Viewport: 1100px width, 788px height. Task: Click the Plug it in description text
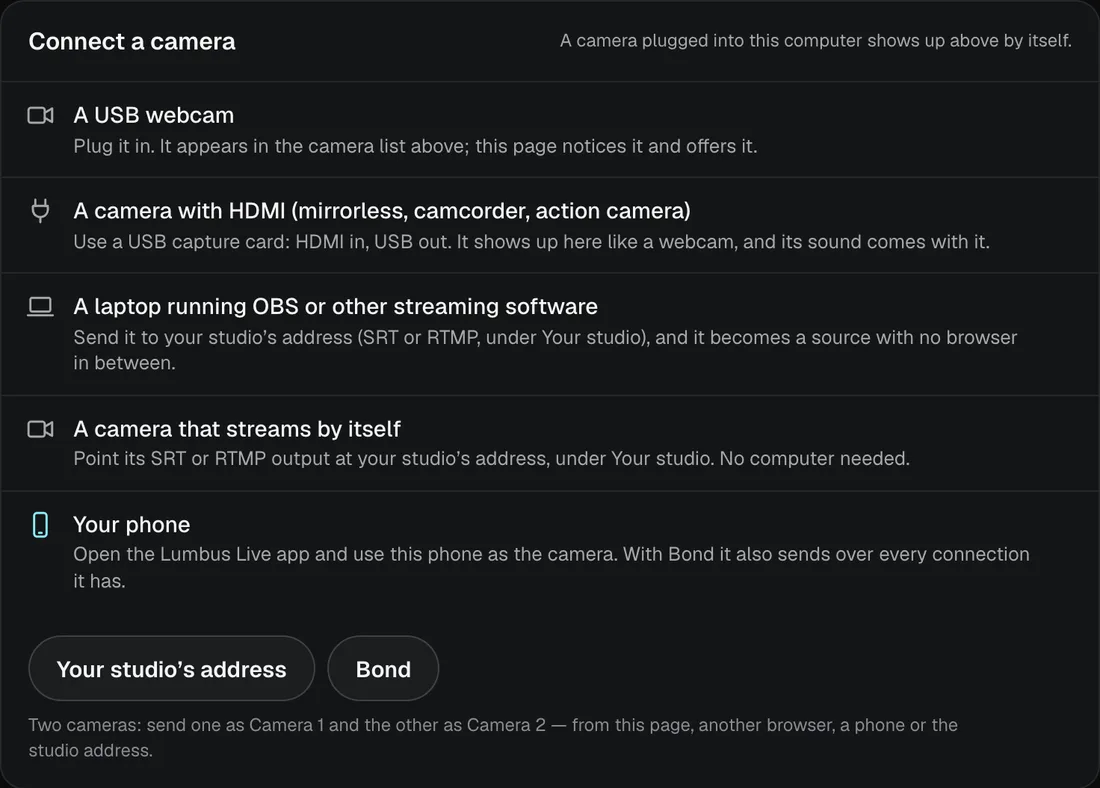[x=415, y=146]
